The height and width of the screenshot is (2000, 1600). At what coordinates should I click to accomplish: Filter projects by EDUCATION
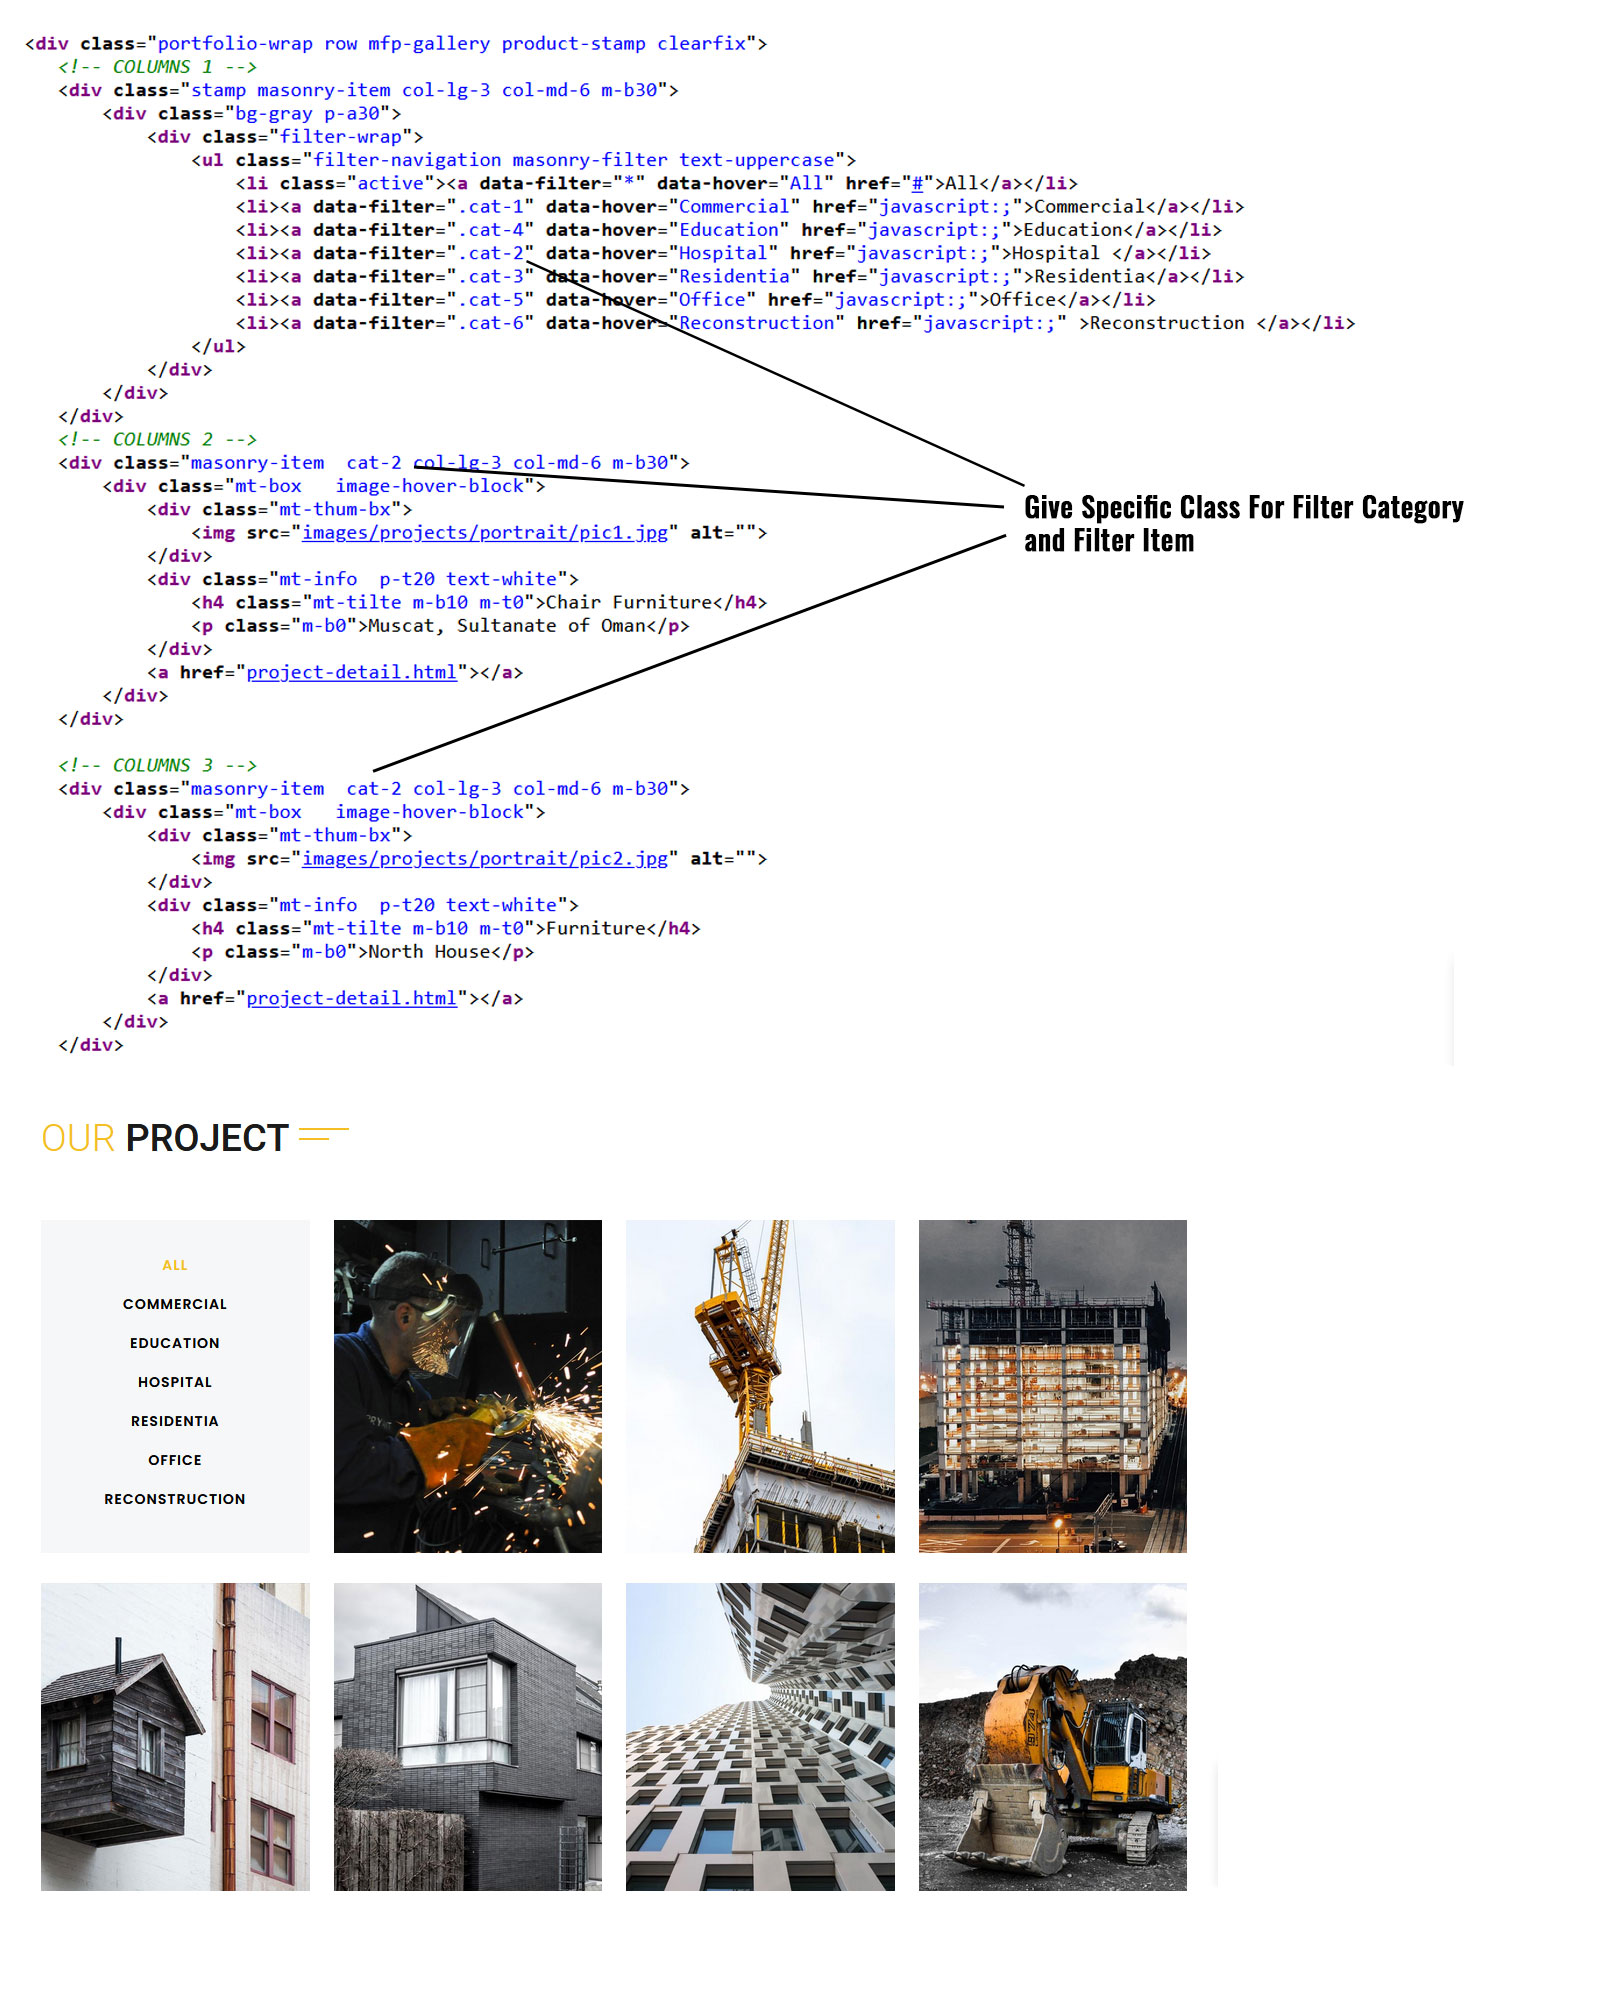pos(175,1343)
